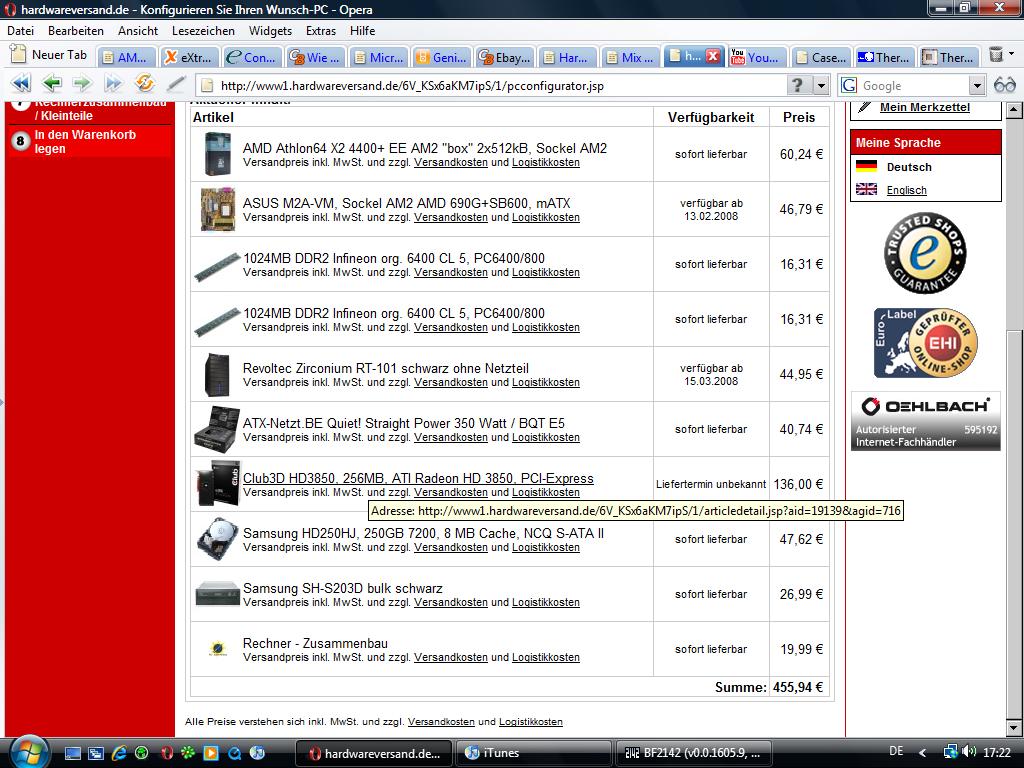
Task: Click the volume speaker tray icon
Action: [969, 752]
